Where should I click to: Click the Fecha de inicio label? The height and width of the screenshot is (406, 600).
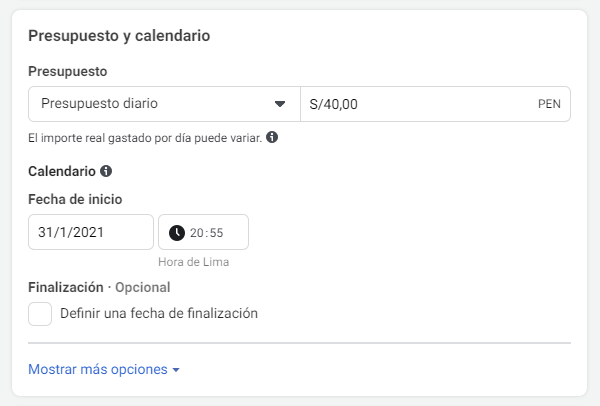pos(75,199)
